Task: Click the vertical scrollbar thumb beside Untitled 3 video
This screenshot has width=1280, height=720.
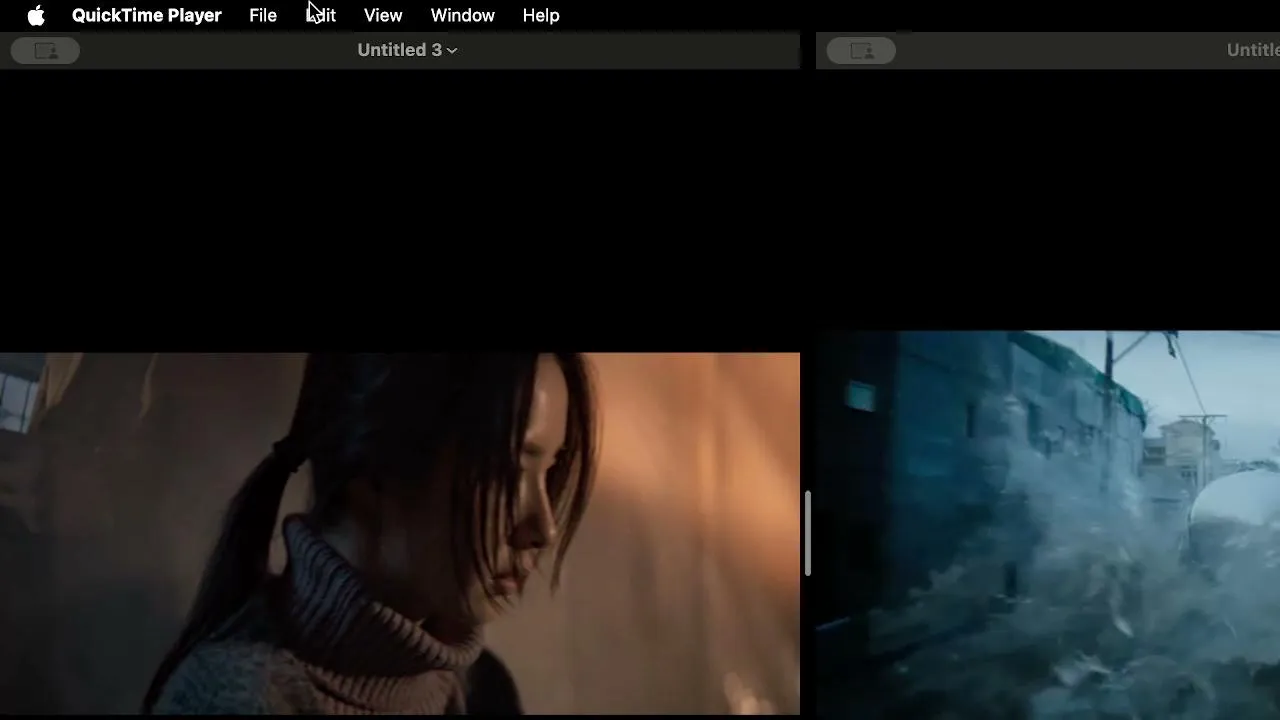Action: [x=807, y=533]
